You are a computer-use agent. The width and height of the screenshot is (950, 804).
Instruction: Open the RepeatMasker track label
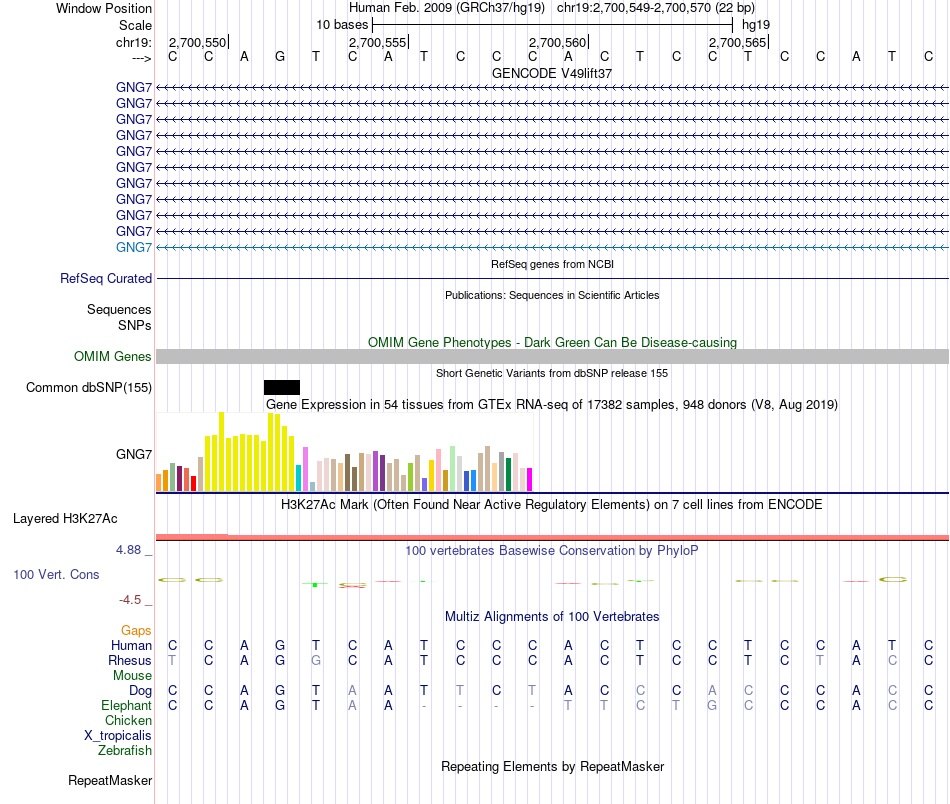click(x=110, y=780)
